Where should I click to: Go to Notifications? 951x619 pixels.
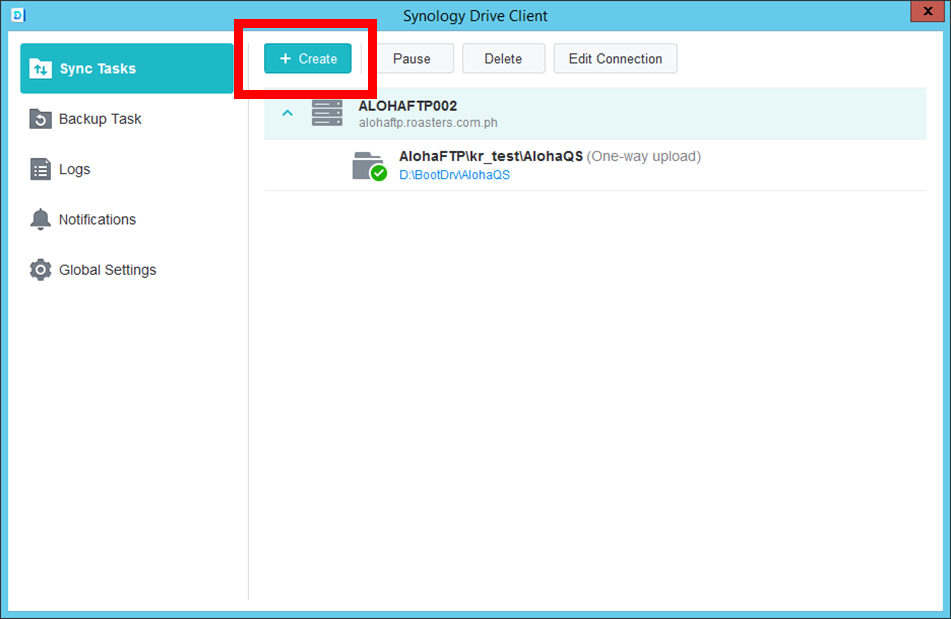127,219
